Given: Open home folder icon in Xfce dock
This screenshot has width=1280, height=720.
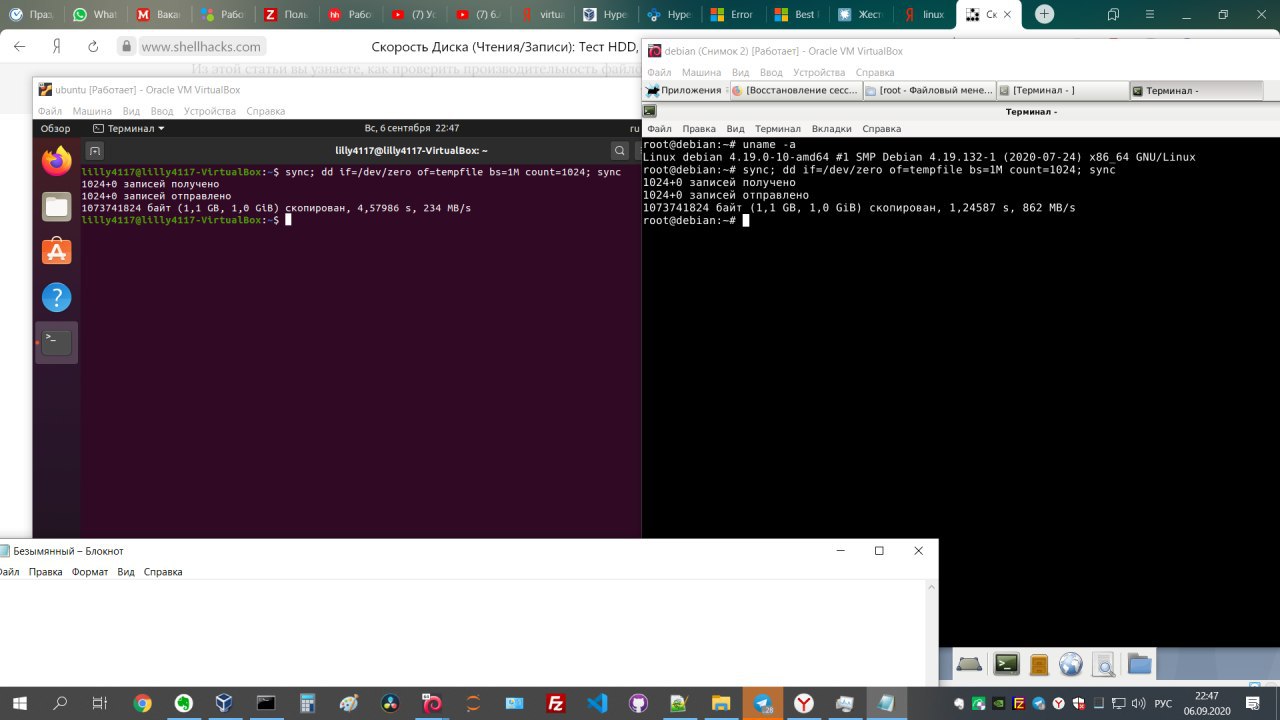Looking at the screenshot, I should [x=1139, y=663].
